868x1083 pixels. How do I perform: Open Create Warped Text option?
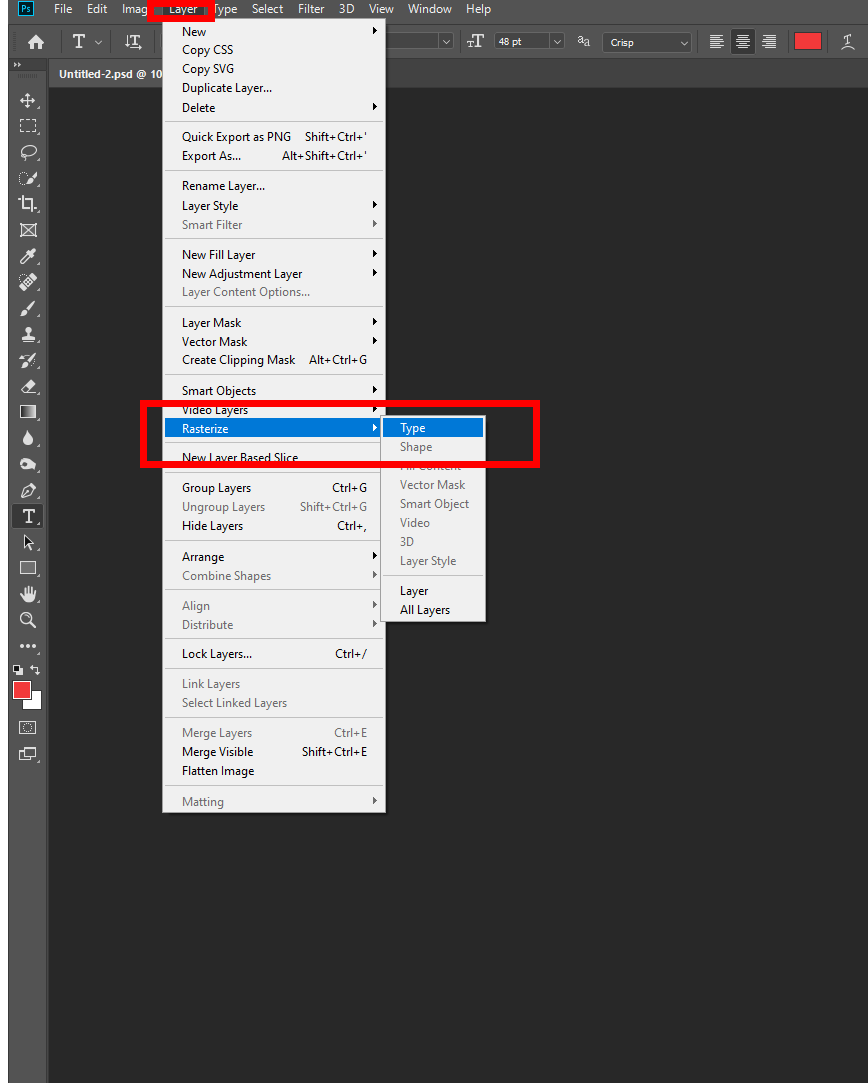pyautogui.click(x=848, y=42)
